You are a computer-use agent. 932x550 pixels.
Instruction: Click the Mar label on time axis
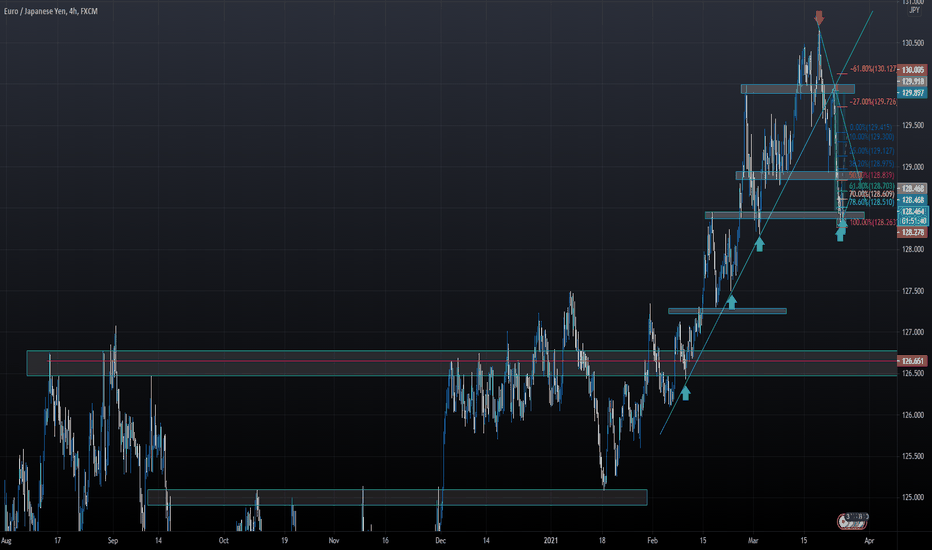tap(753, 540)
